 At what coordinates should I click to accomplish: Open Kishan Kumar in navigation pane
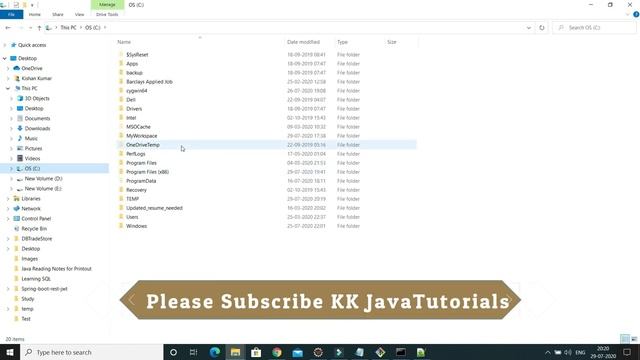coord(36,78)
